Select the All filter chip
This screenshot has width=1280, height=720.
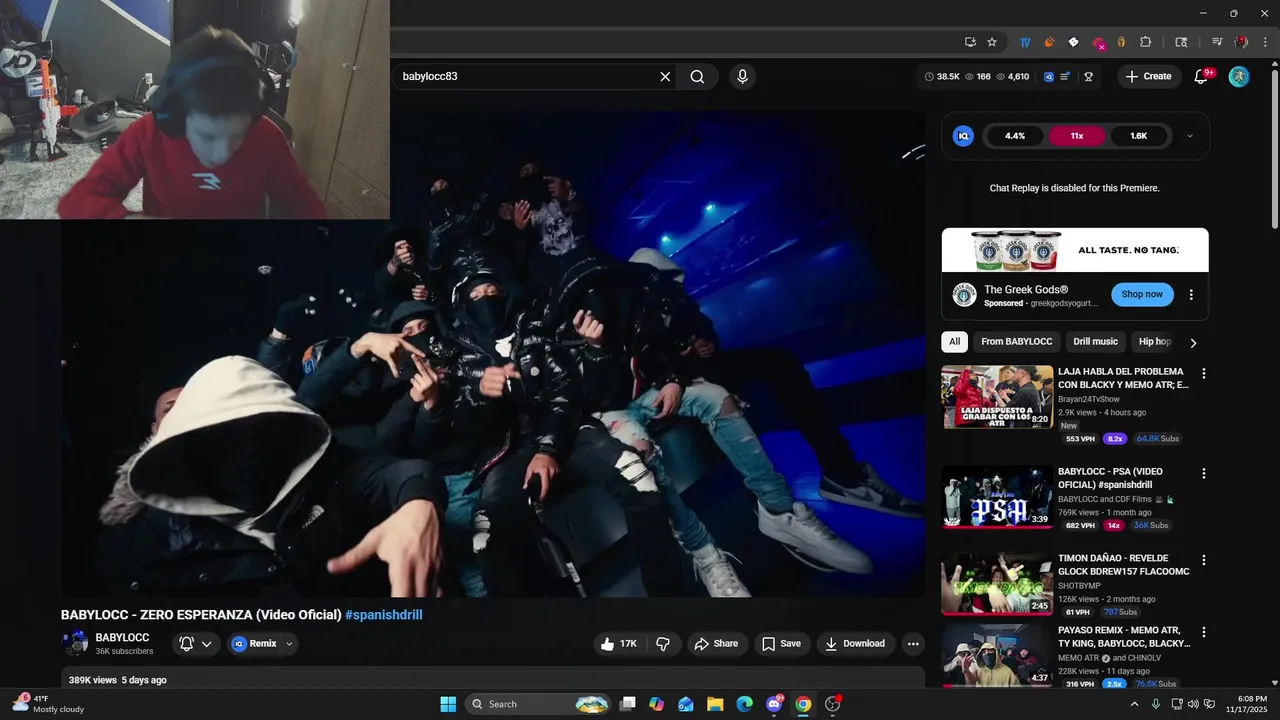(954, 342)
